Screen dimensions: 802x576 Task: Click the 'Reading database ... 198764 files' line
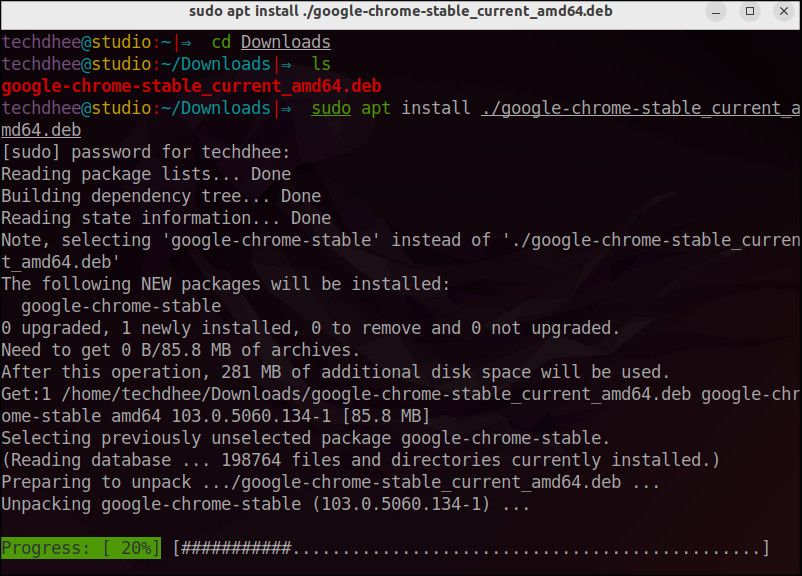point(361,460)
